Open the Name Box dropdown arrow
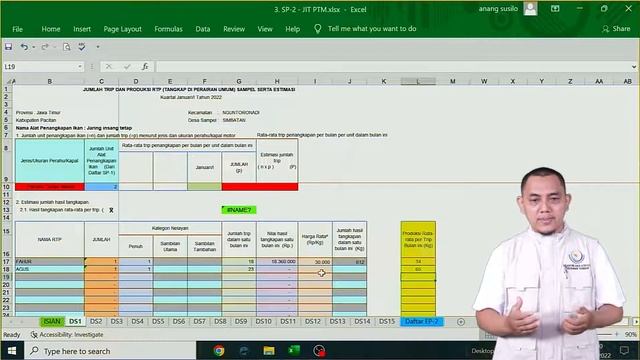The image size is (640, 360). click(80, 67)
